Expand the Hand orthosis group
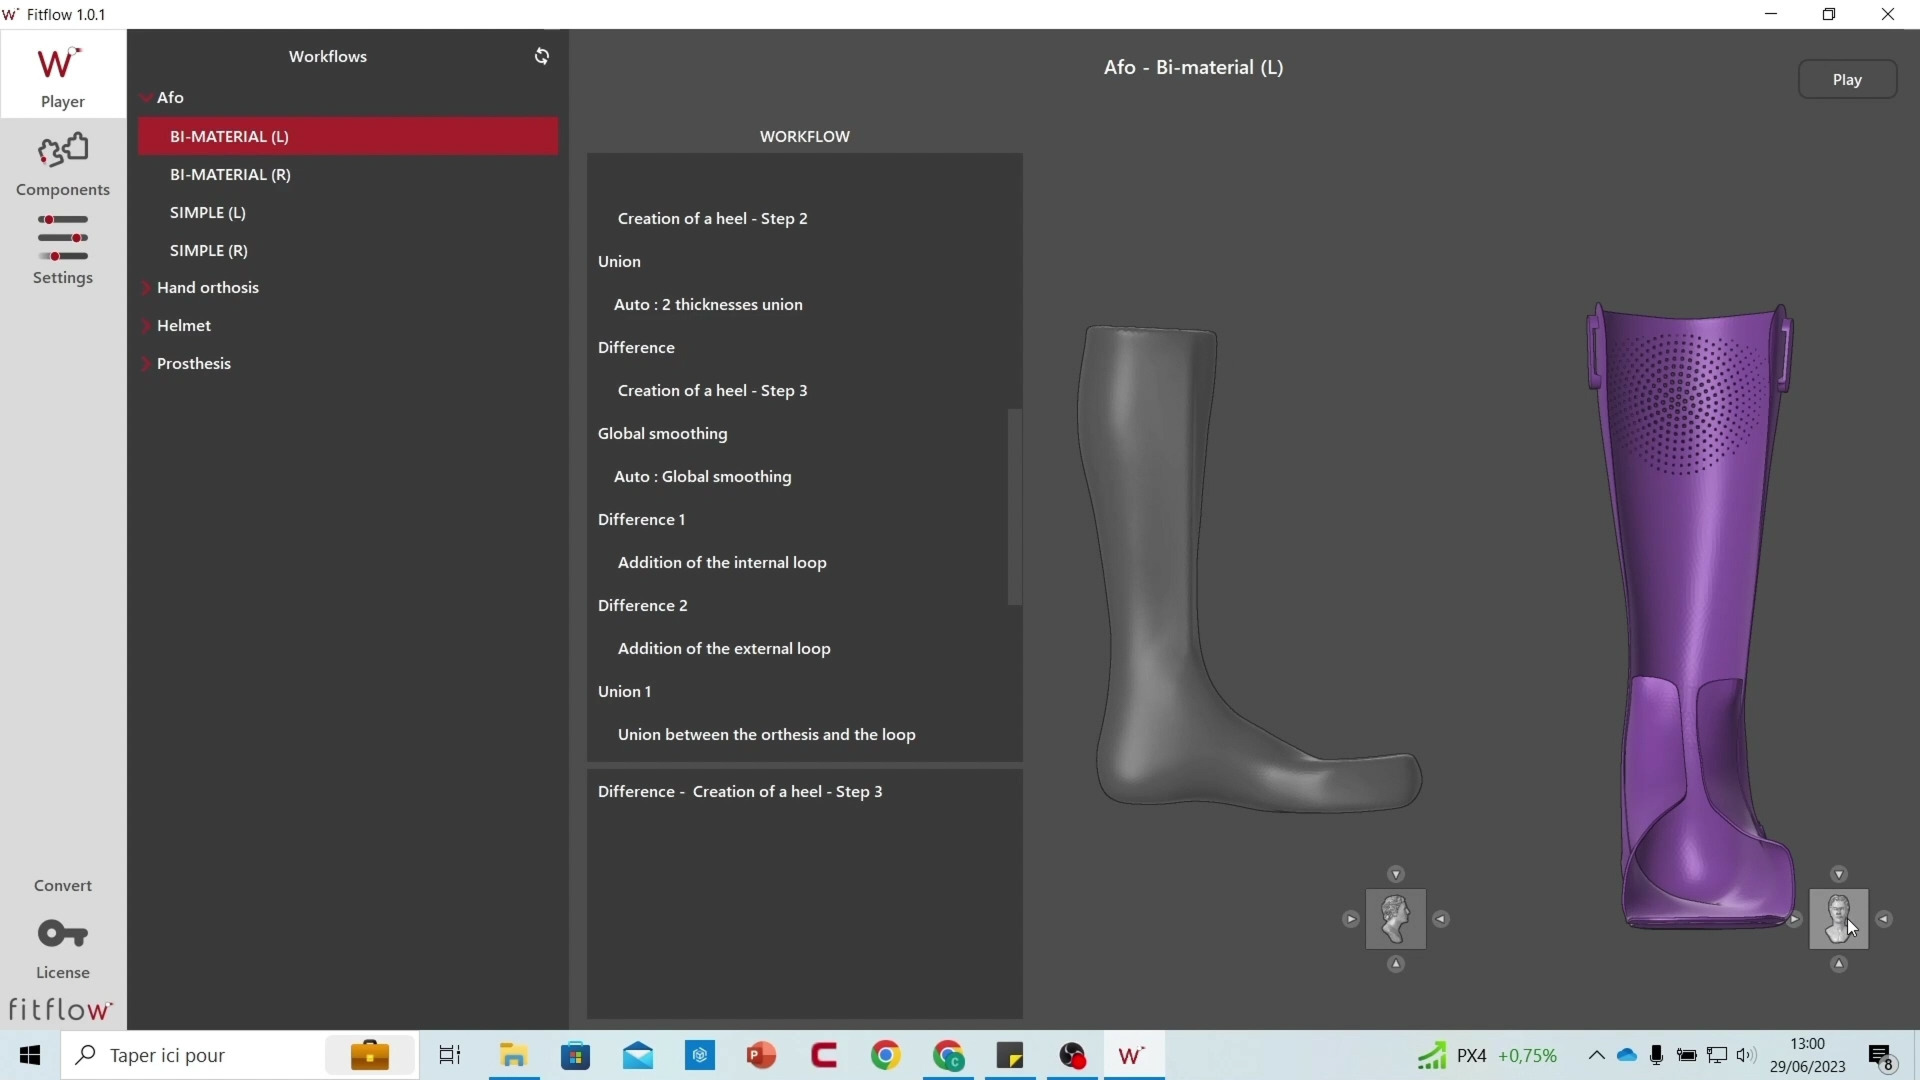This screenshot has height=1080, width=1920. click(x=146, y=288)
